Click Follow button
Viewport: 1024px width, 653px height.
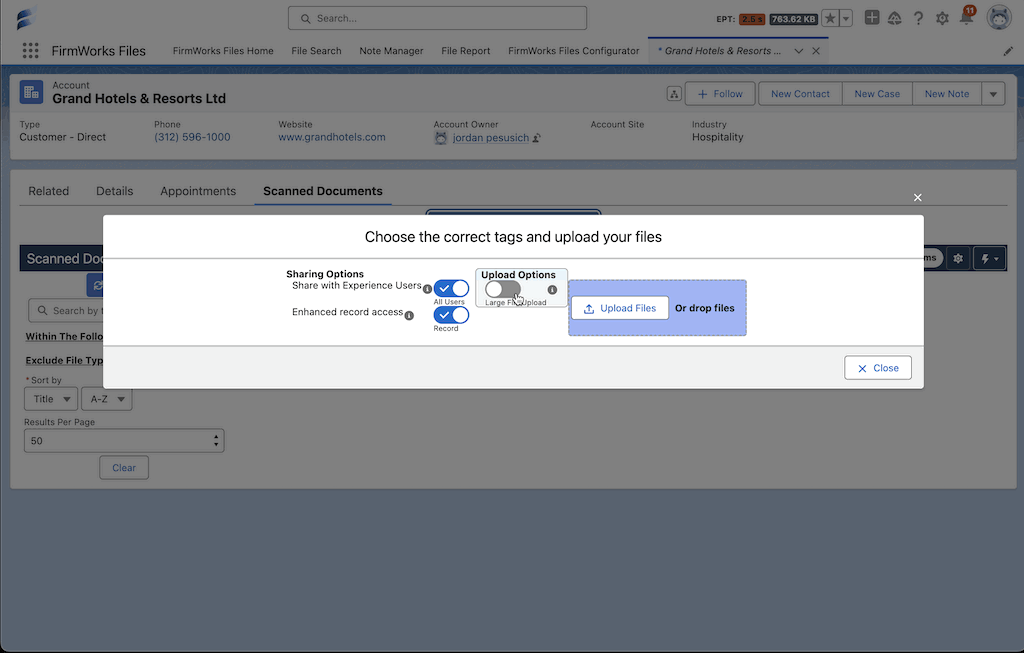[720, 94]
